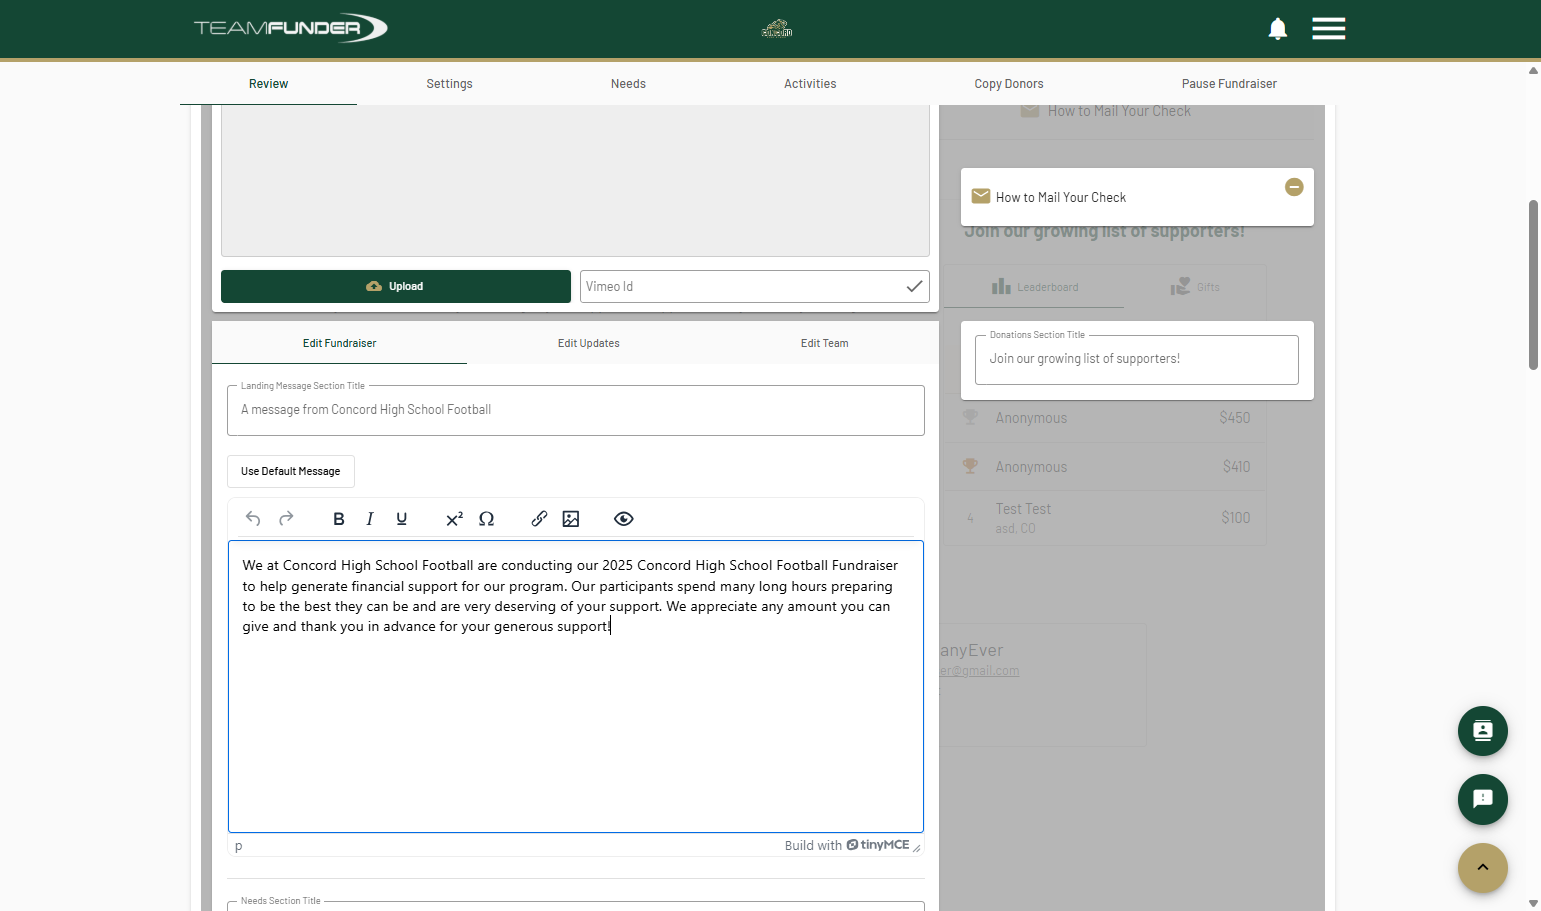Redo the edit in editor

pyautogui.click(x=286, y=518)
